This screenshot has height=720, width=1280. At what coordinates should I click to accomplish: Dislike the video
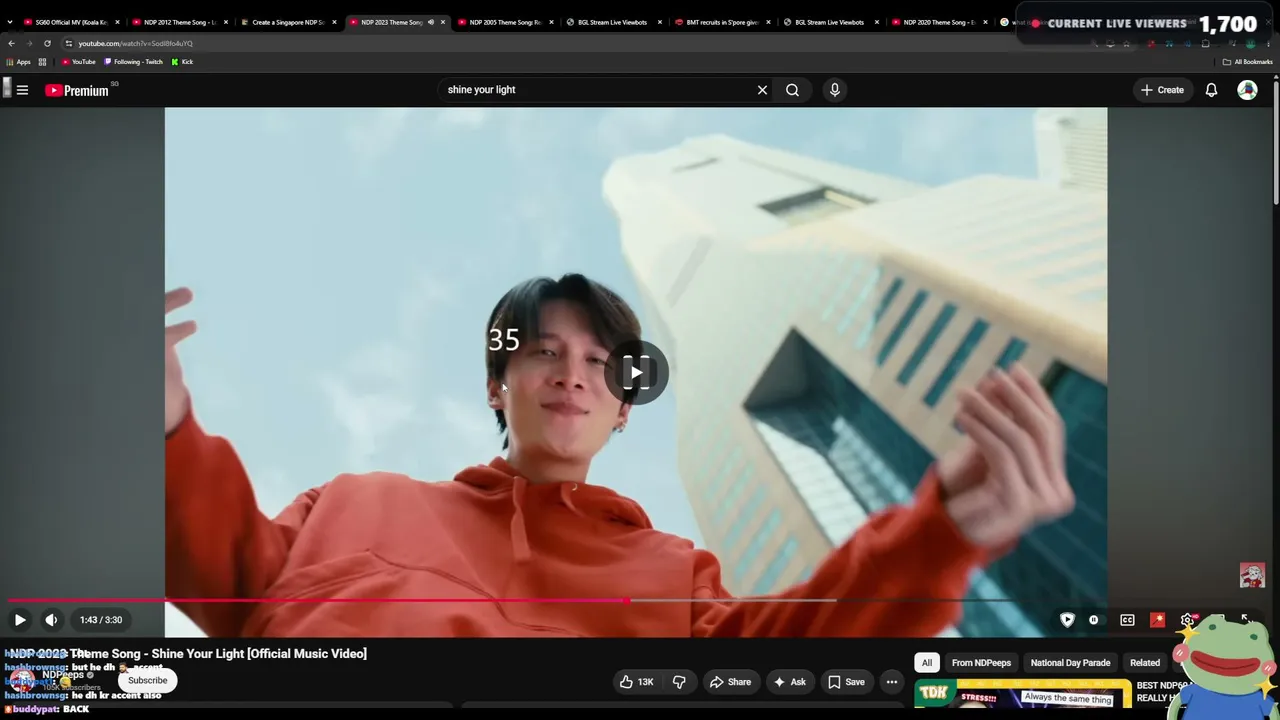[x=679, y=682]
